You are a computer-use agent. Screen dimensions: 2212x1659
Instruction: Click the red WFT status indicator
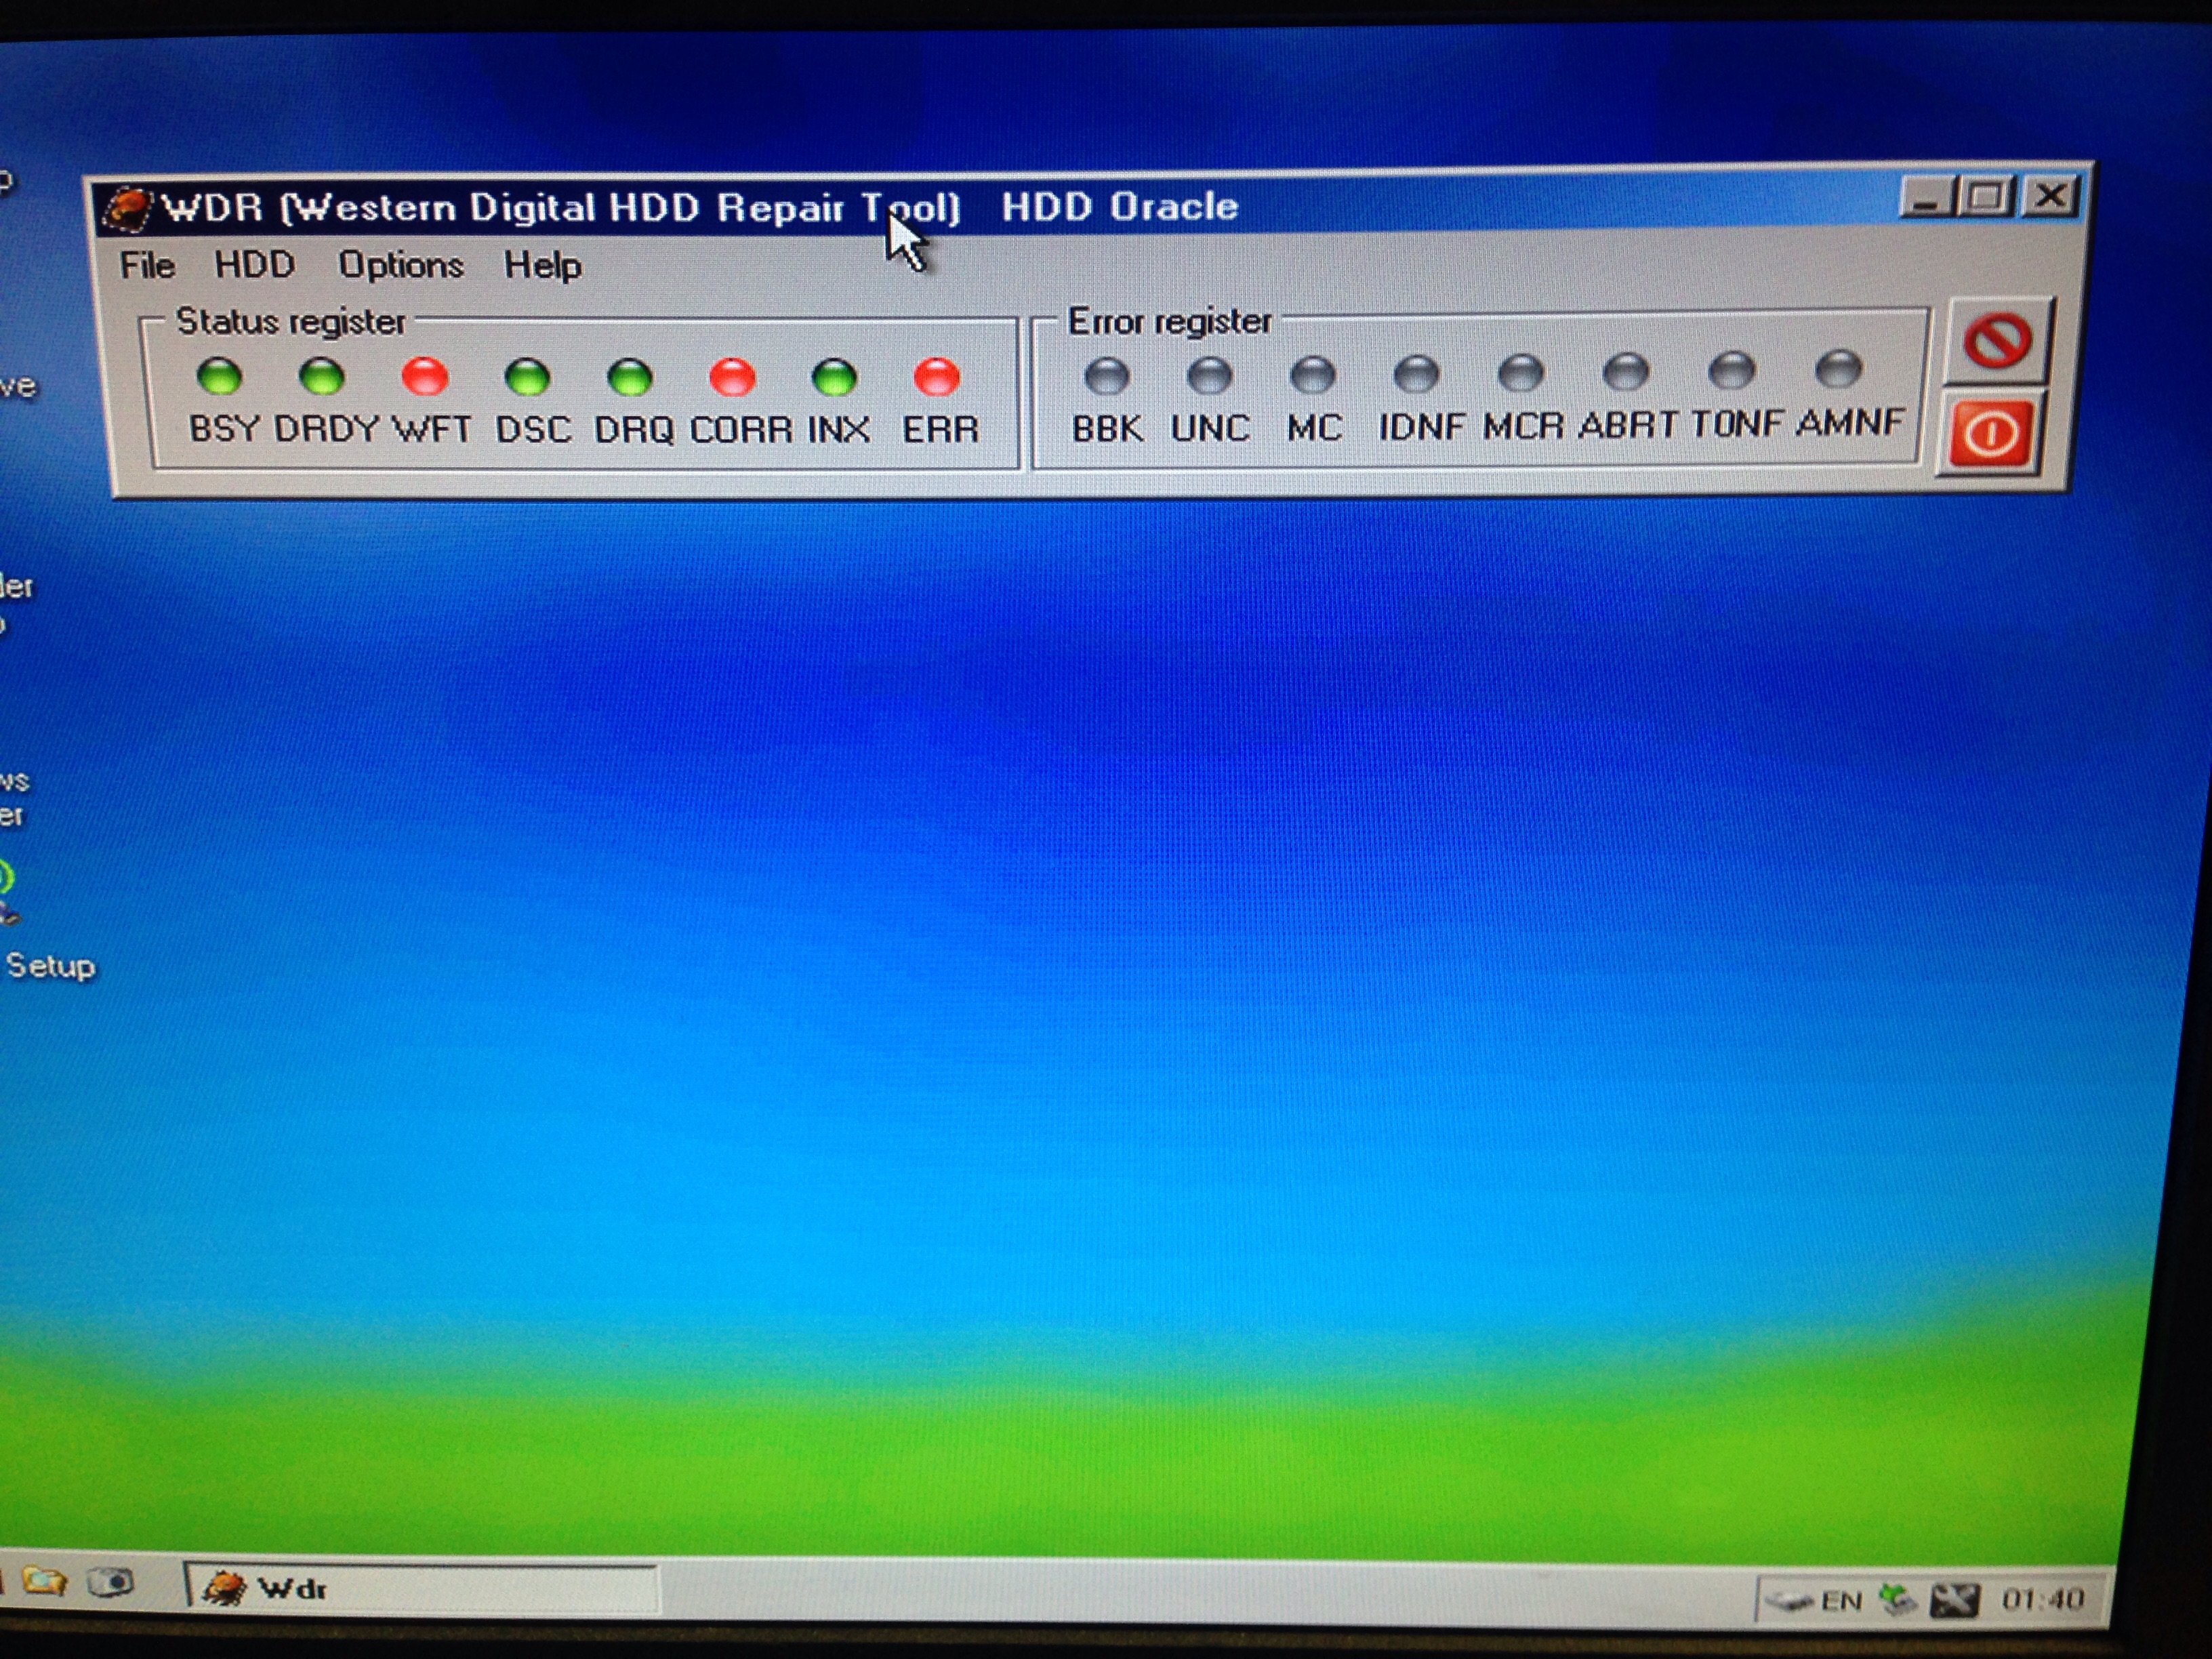[x=425, y=377]
